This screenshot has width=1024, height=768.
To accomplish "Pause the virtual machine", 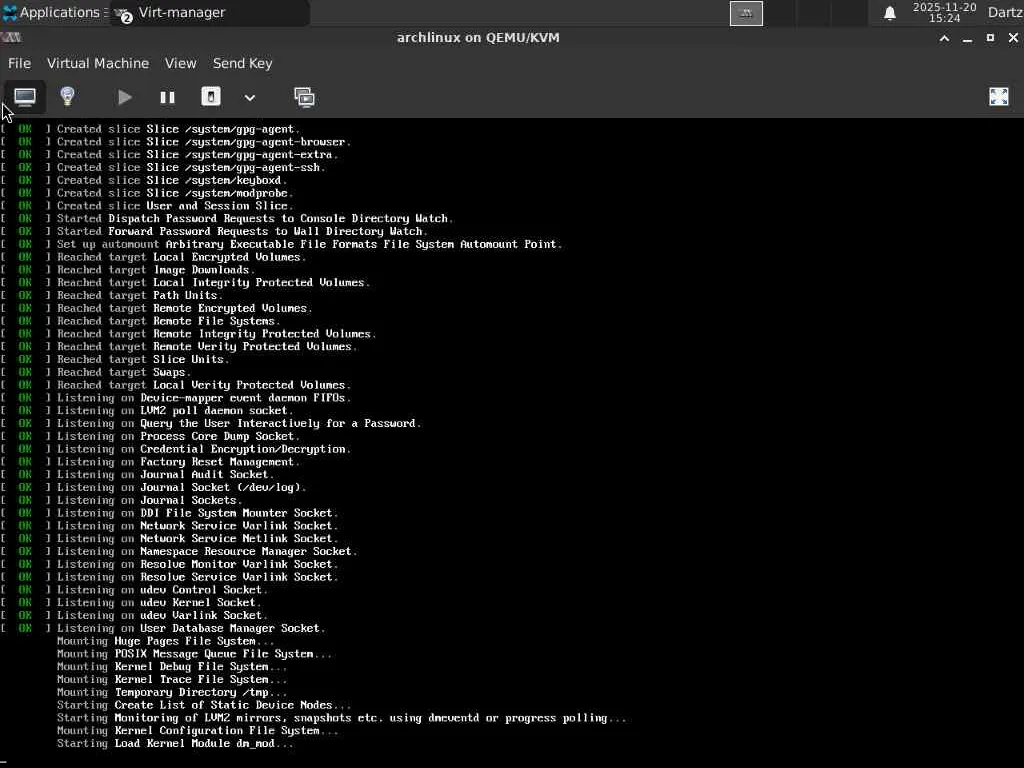I will pos(167,97).
